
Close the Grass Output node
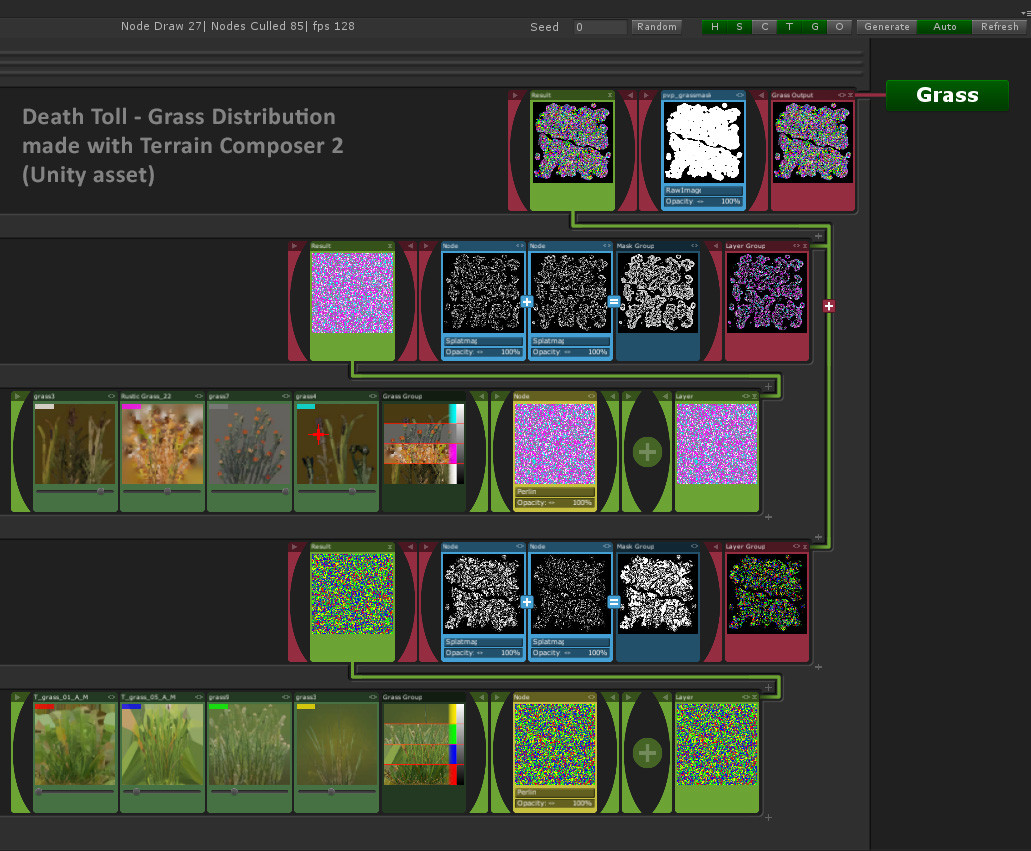[x=850, y=95]
